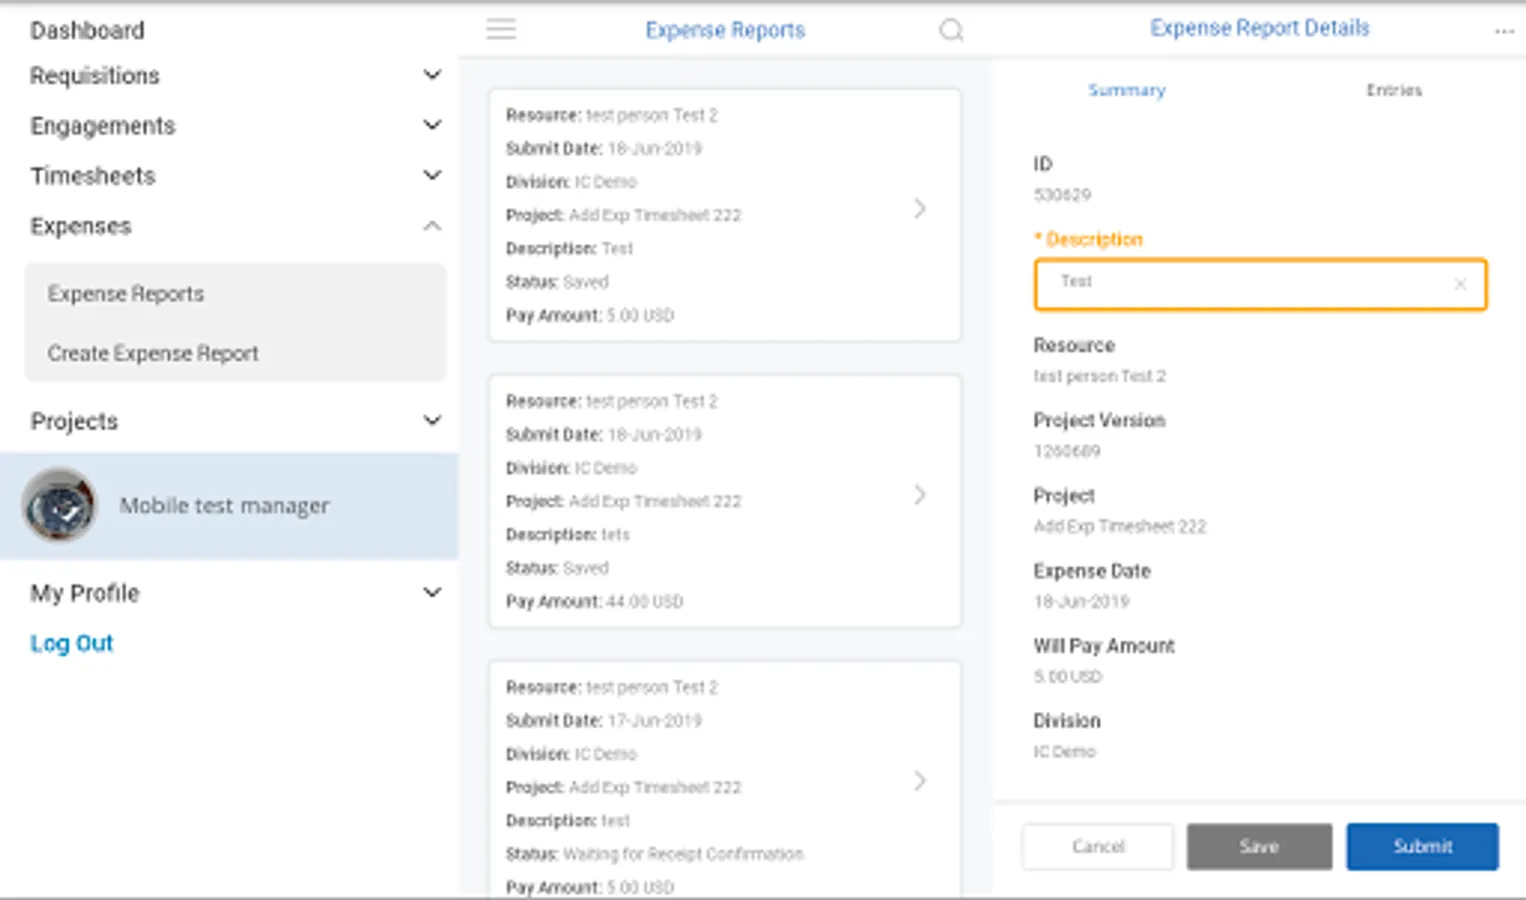
Task: Open second expense report arrow (44.00 USD)
Action: (x=920, y=495)
